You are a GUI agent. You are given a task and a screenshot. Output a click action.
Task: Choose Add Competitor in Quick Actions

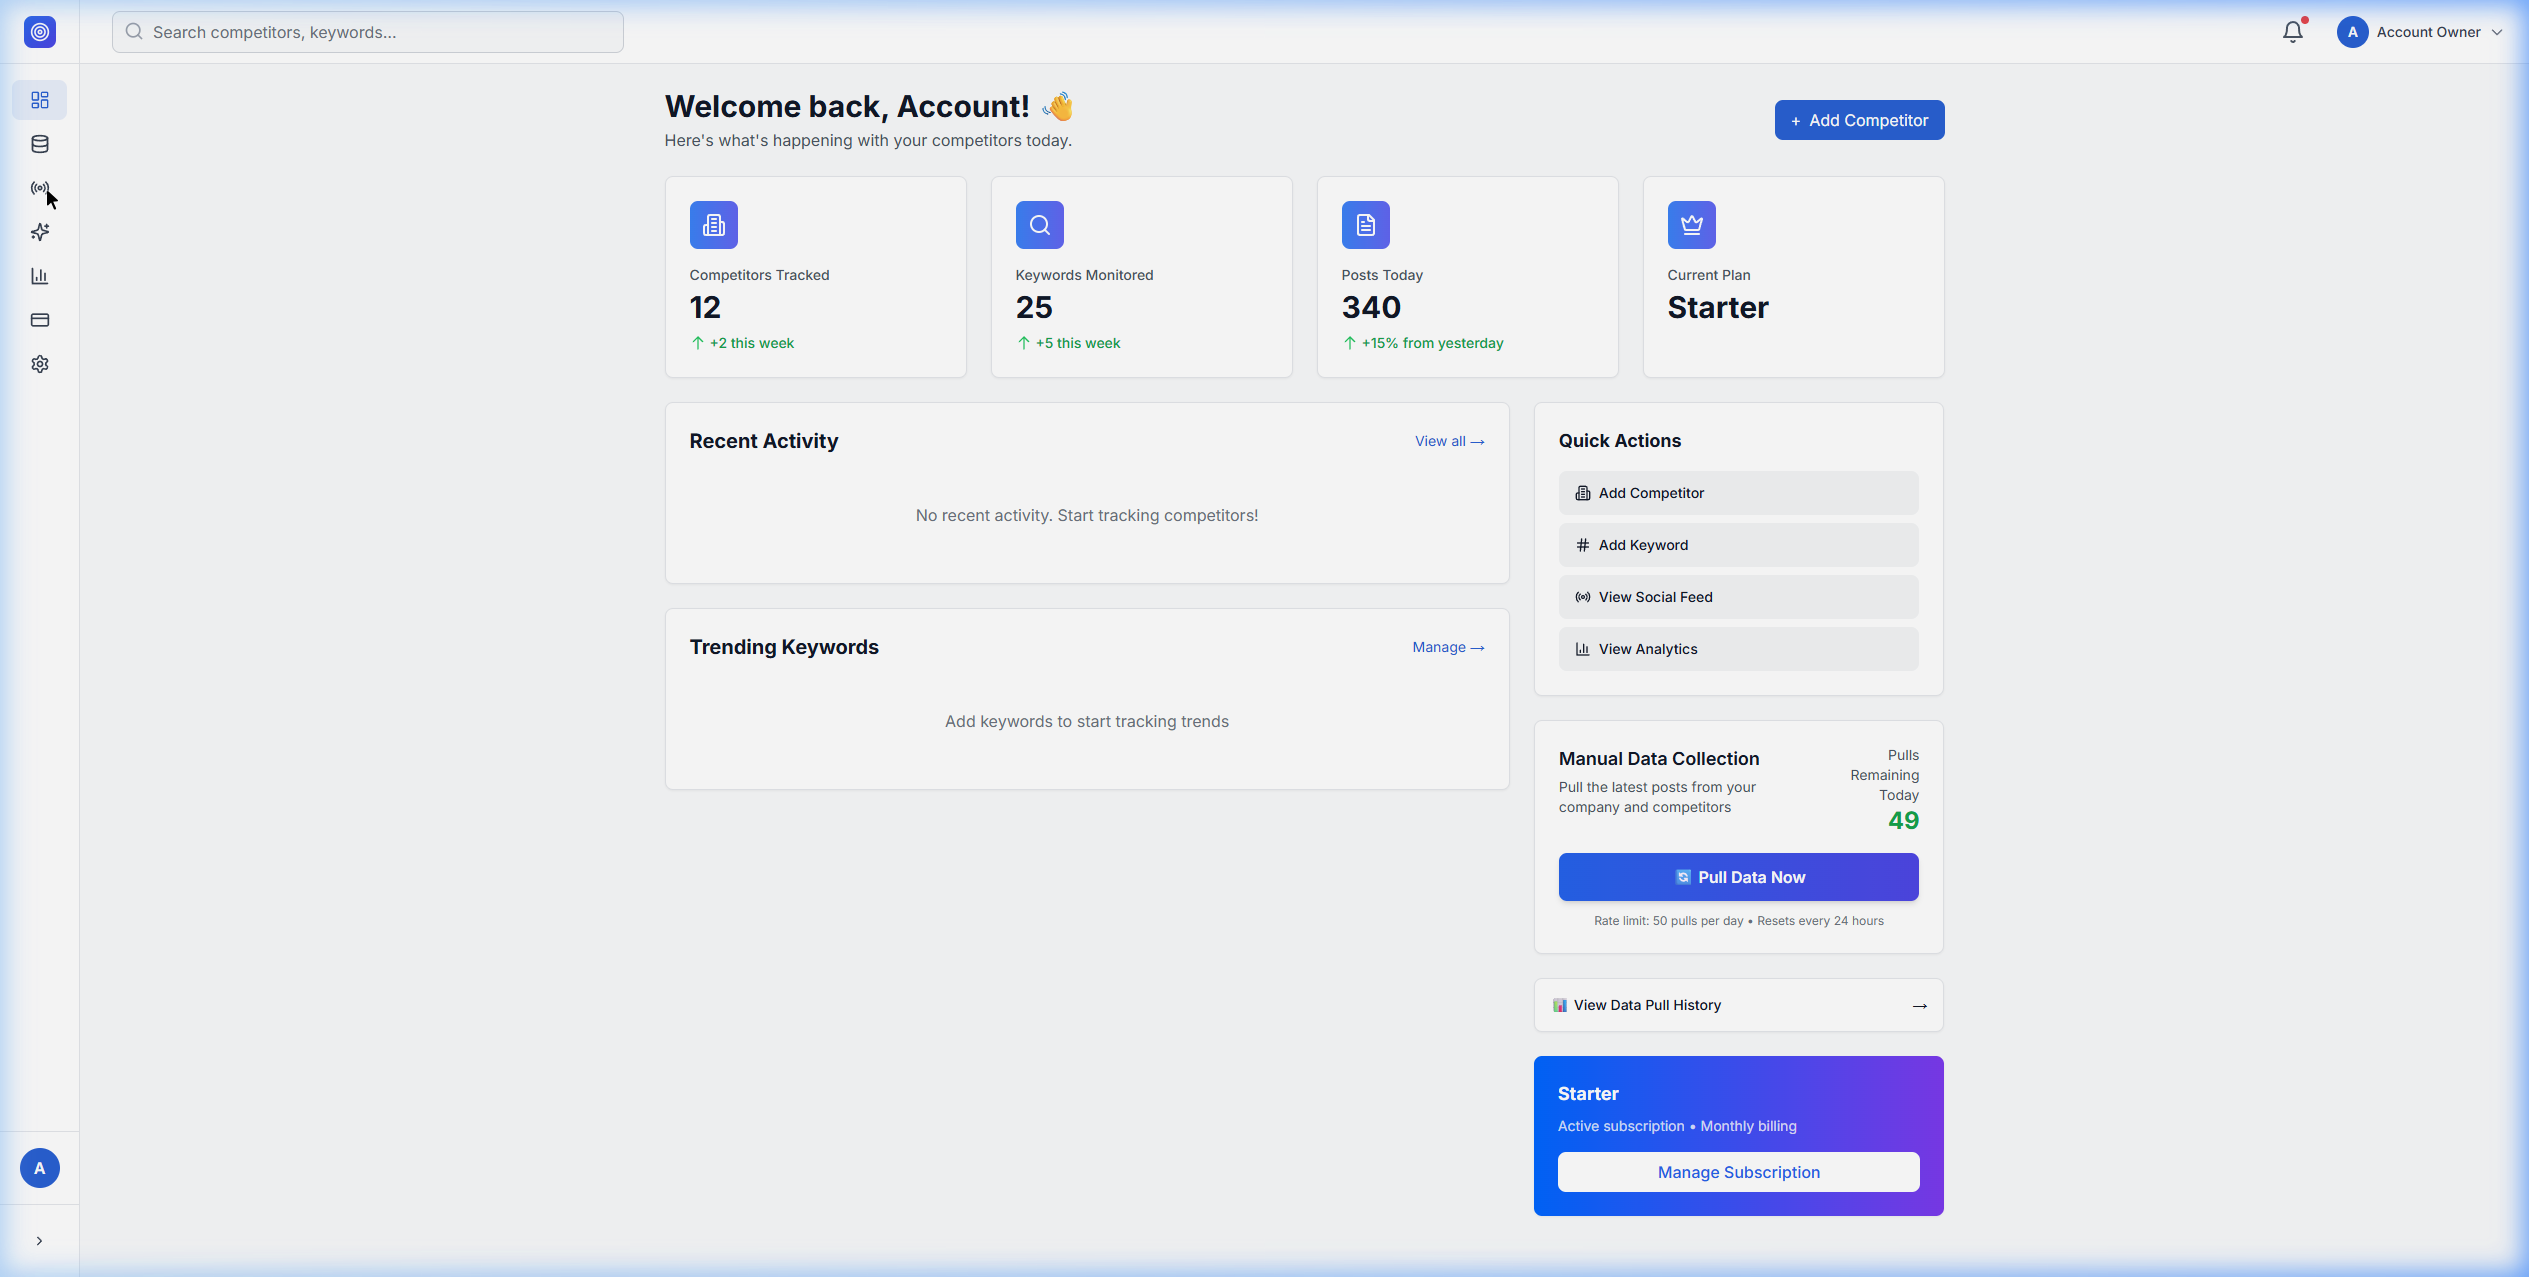point(1738,493)
